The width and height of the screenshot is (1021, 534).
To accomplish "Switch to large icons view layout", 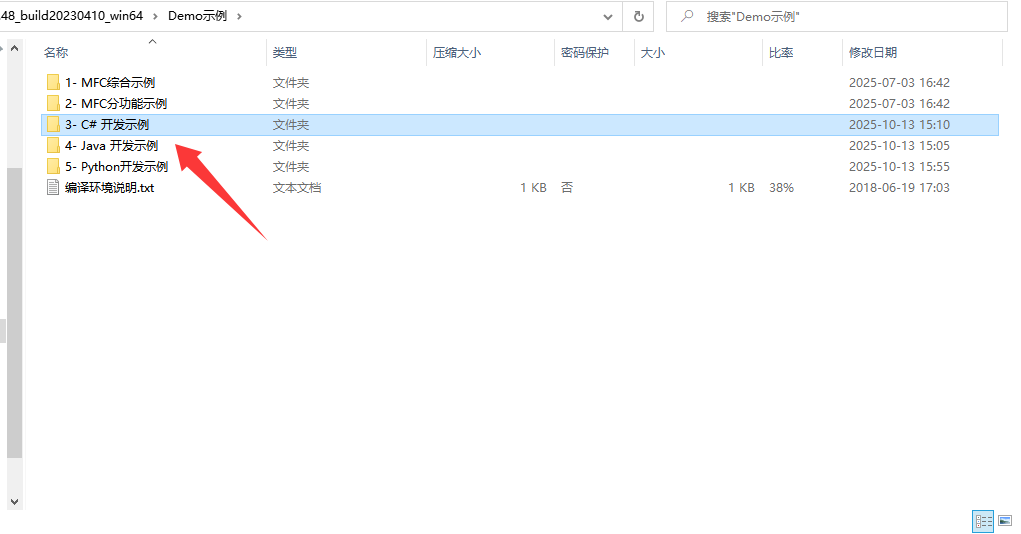I will tap(1003, 521).
